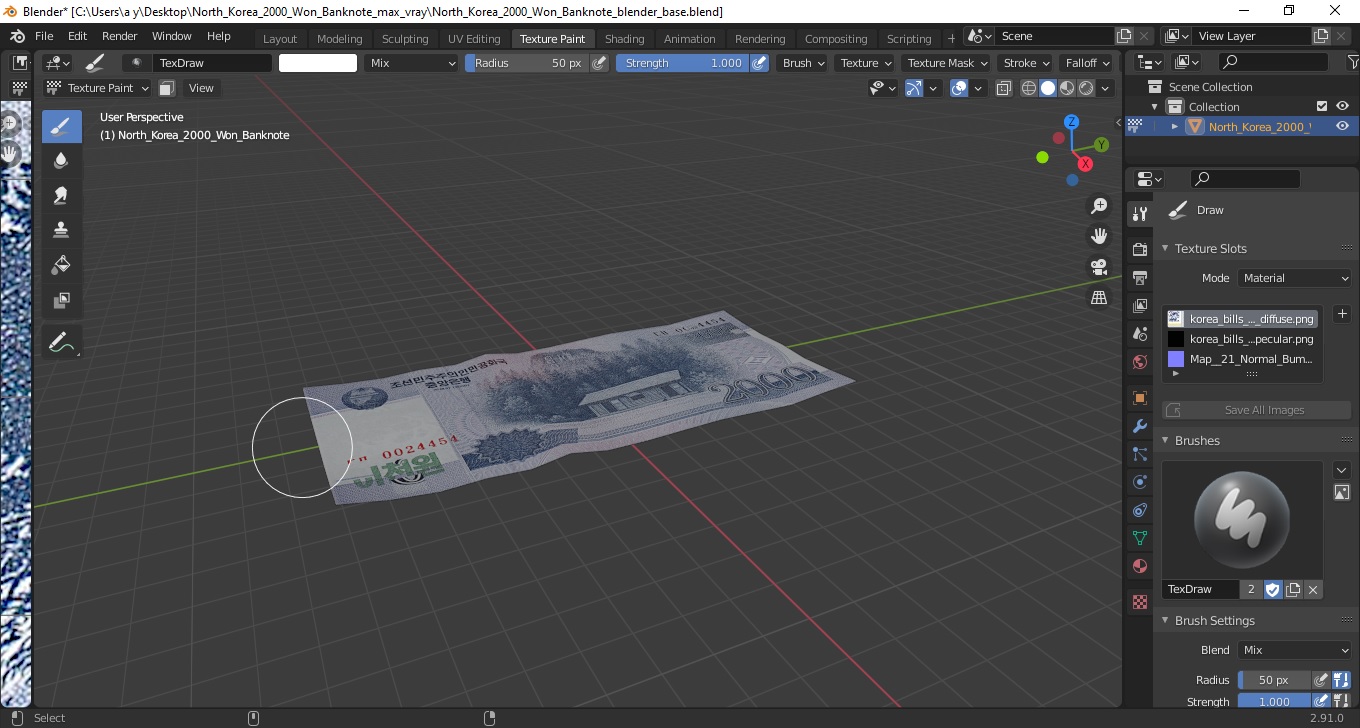The width and height of the screenshot is (1360, 728).
Task: Switch to the UV Editing workspace tab
Action: (474, 39)
